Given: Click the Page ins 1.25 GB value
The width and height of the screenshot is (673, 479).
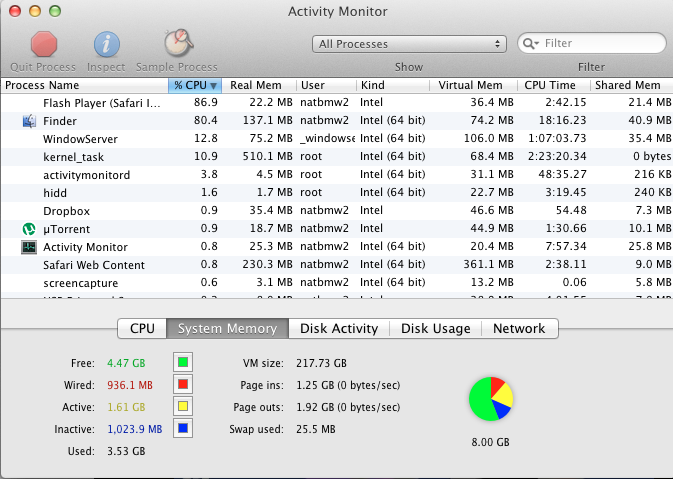Looking at the screenshot, I should pos(348,385).
